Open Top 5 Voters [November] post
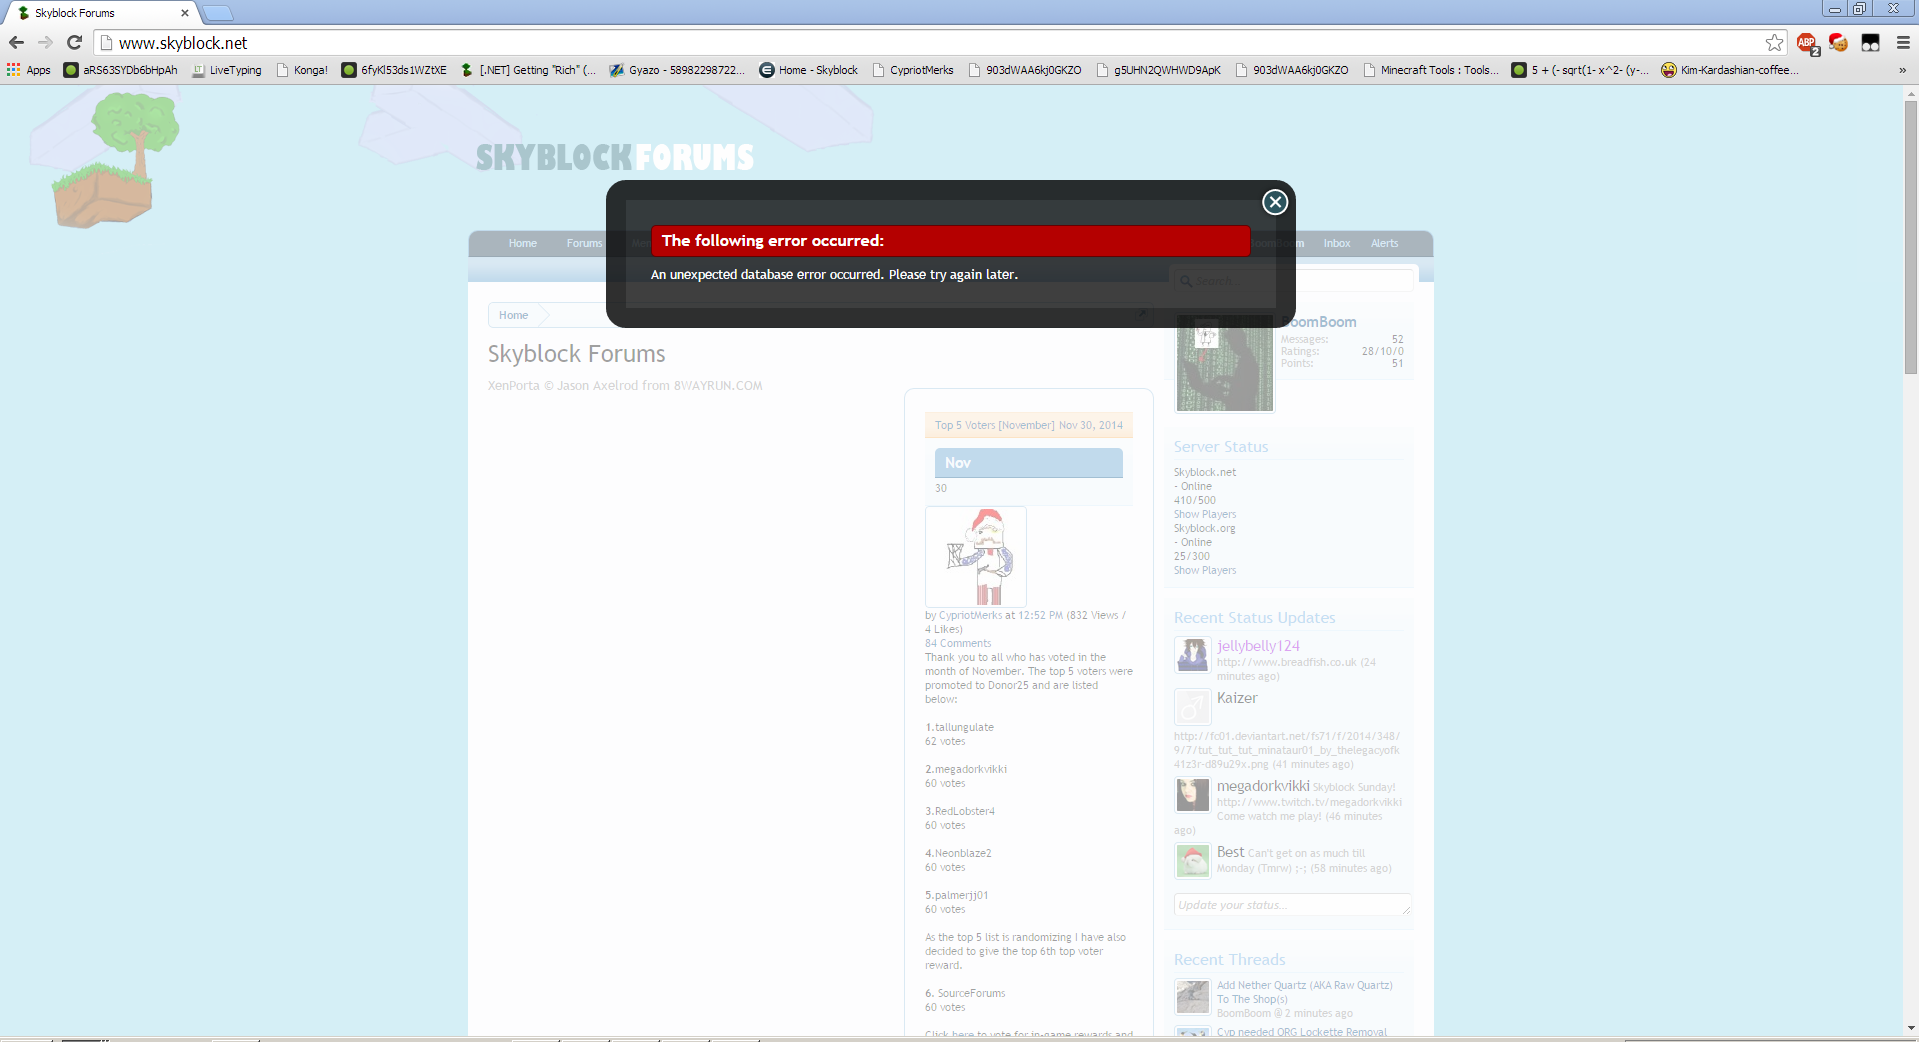The width and height of the screenshot is (1919, 1042). point(994,425)
